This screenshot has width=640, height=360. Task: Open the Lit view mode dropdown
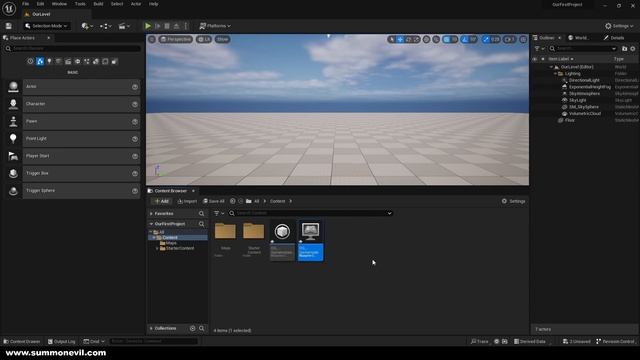(x=204, y=39)
